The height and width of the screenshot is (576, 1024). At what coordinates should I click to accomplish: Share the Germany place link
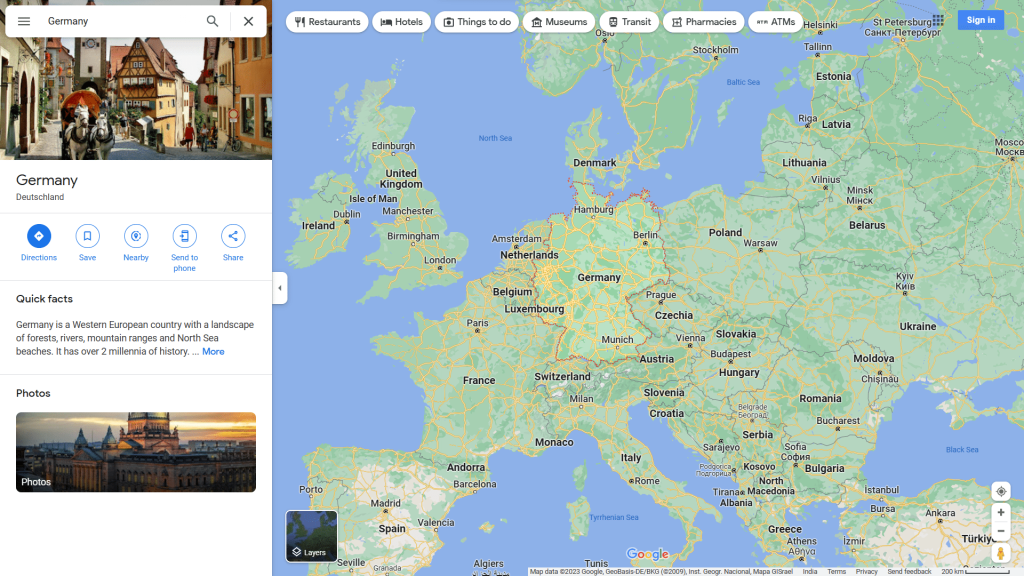233,243
